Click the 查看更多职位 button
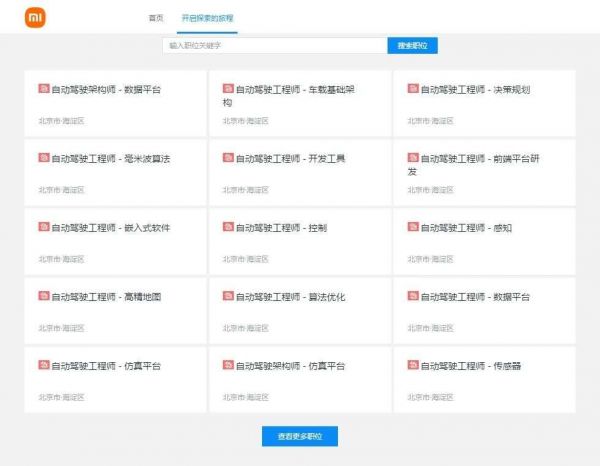The image size is (600, 466). 300,436
